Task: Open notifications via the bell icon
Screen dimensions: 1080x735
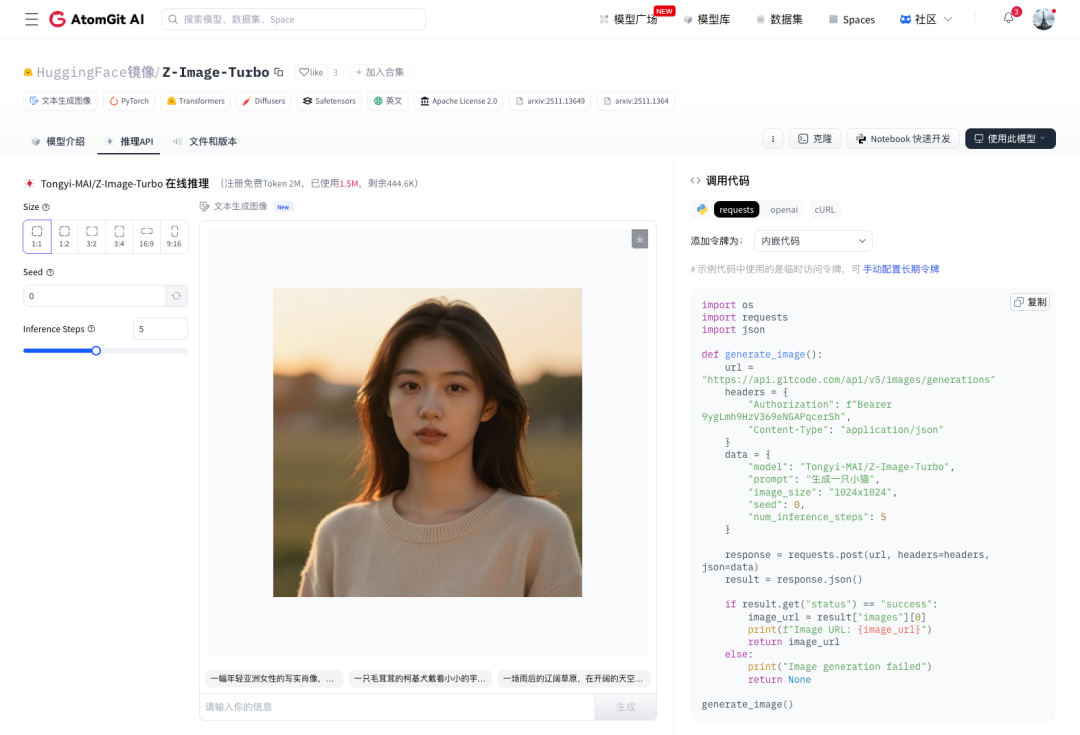Action: pos(1007,18)
